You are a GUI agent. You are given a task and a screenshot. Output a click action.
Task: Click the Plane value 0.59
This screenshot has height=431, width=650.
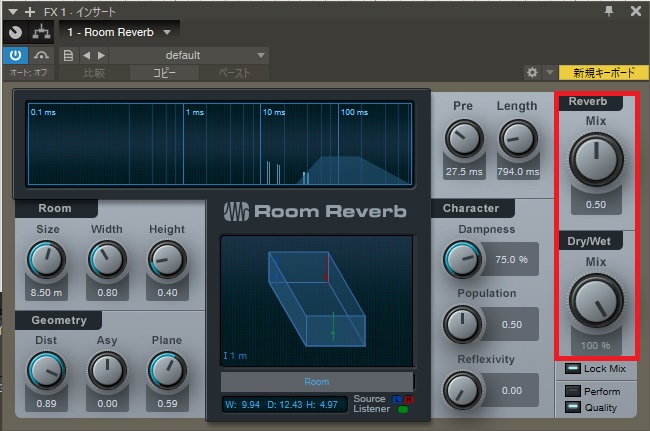click(x=167, y=403)
